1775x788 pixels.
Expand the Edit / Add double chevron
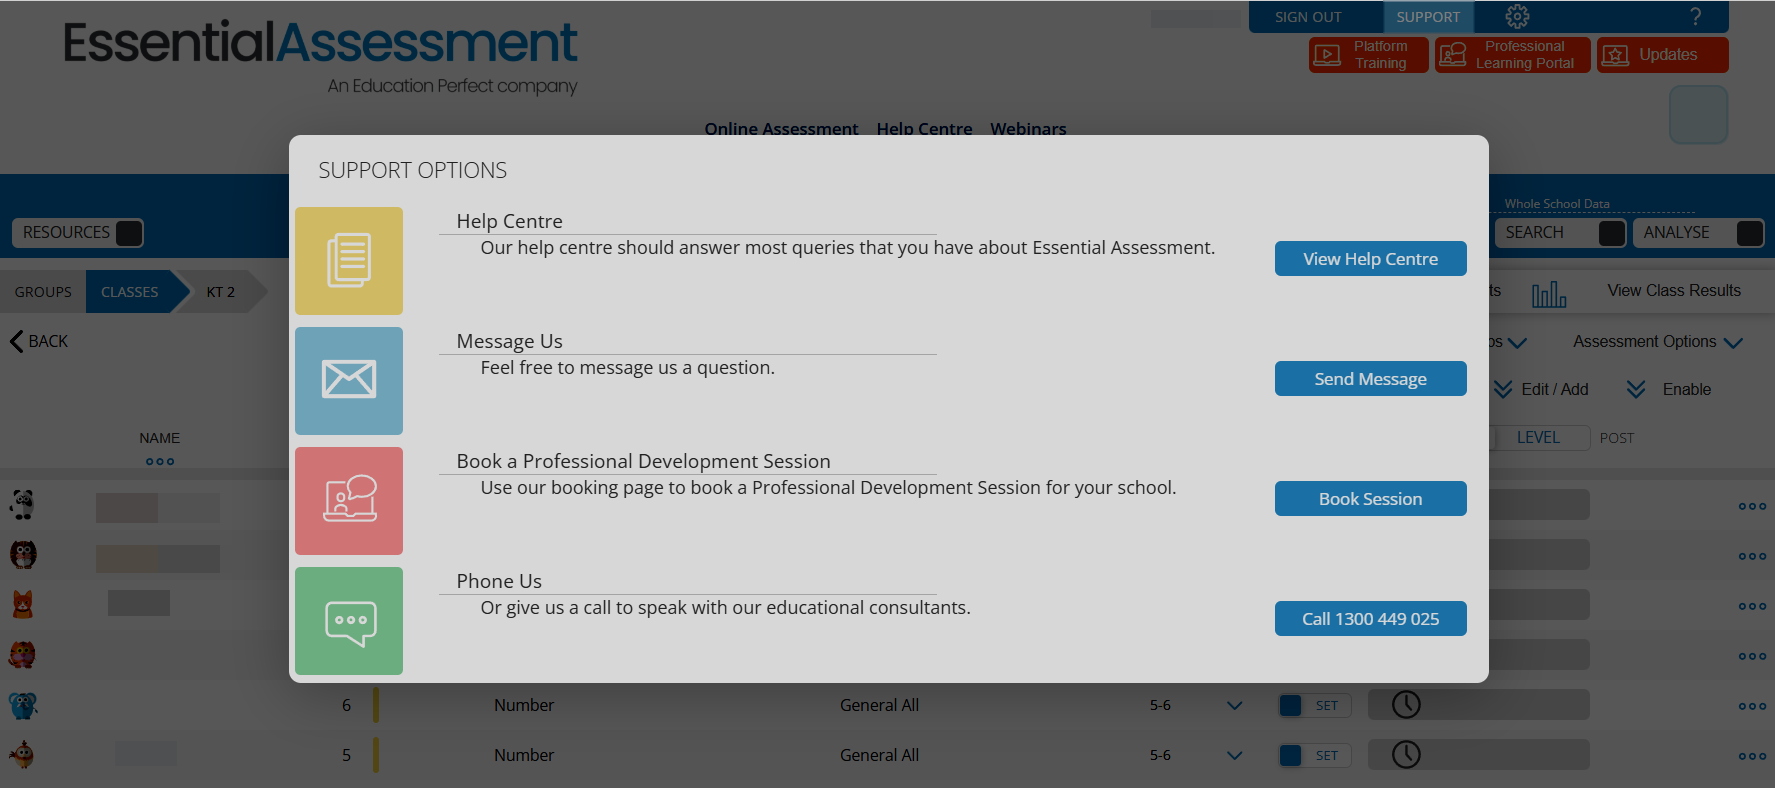1503,389
